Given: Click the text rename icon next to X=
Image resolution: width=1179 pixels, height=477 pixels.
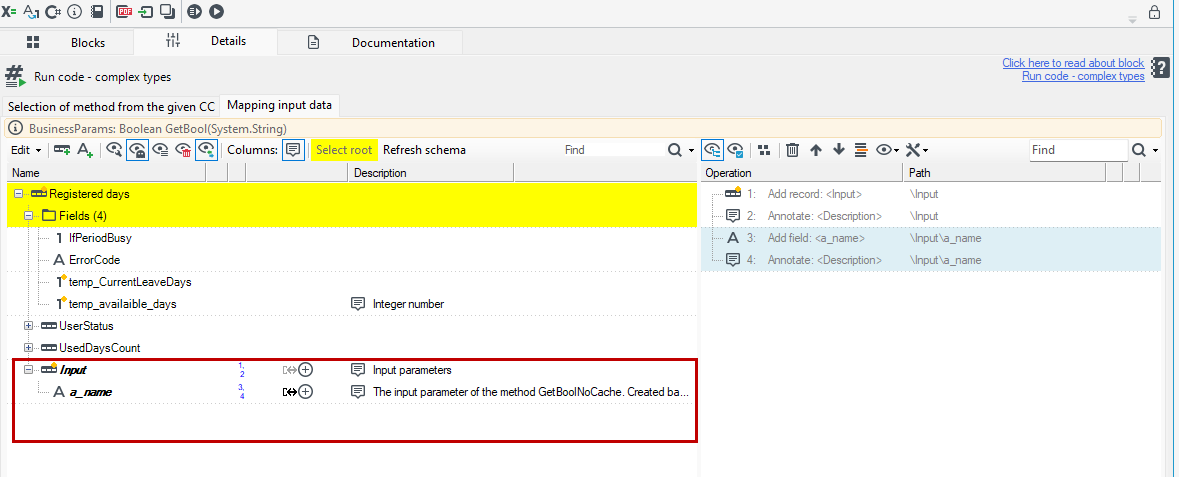Looking at the screenshot, I should tap(31, 11).
